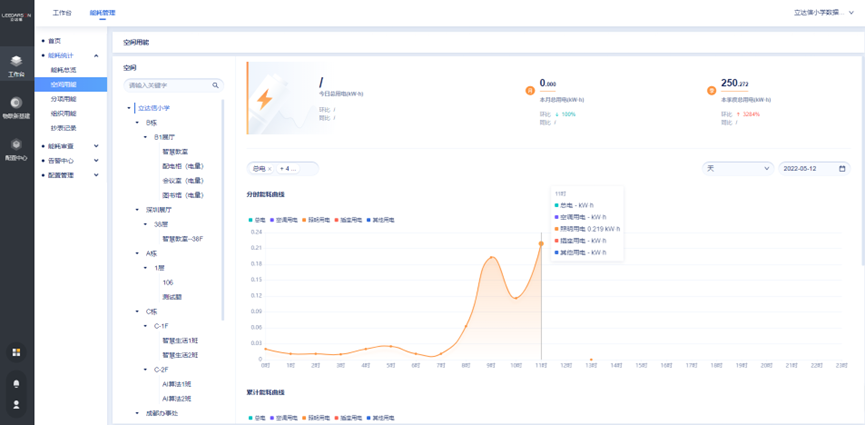
Task: Toggle 空调用电 series in chart legend
Action: coord(286,219)
